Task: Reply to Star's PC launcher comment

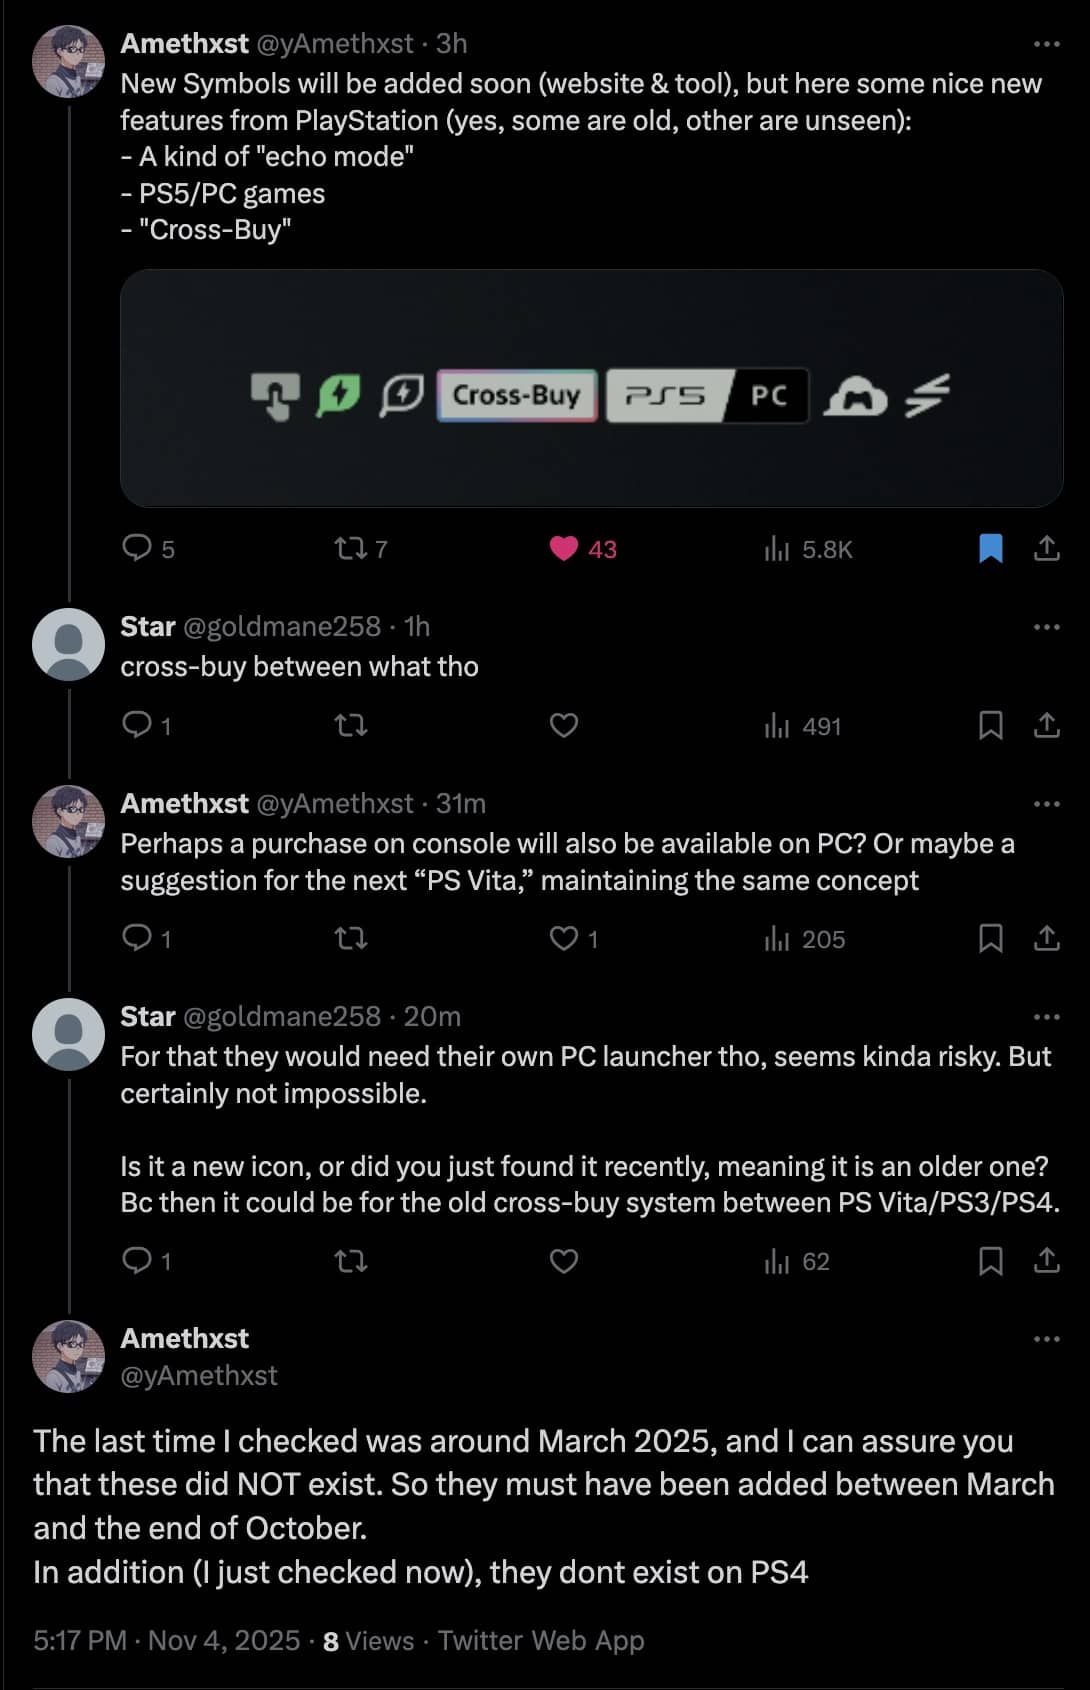Action: pos(136,1261)
